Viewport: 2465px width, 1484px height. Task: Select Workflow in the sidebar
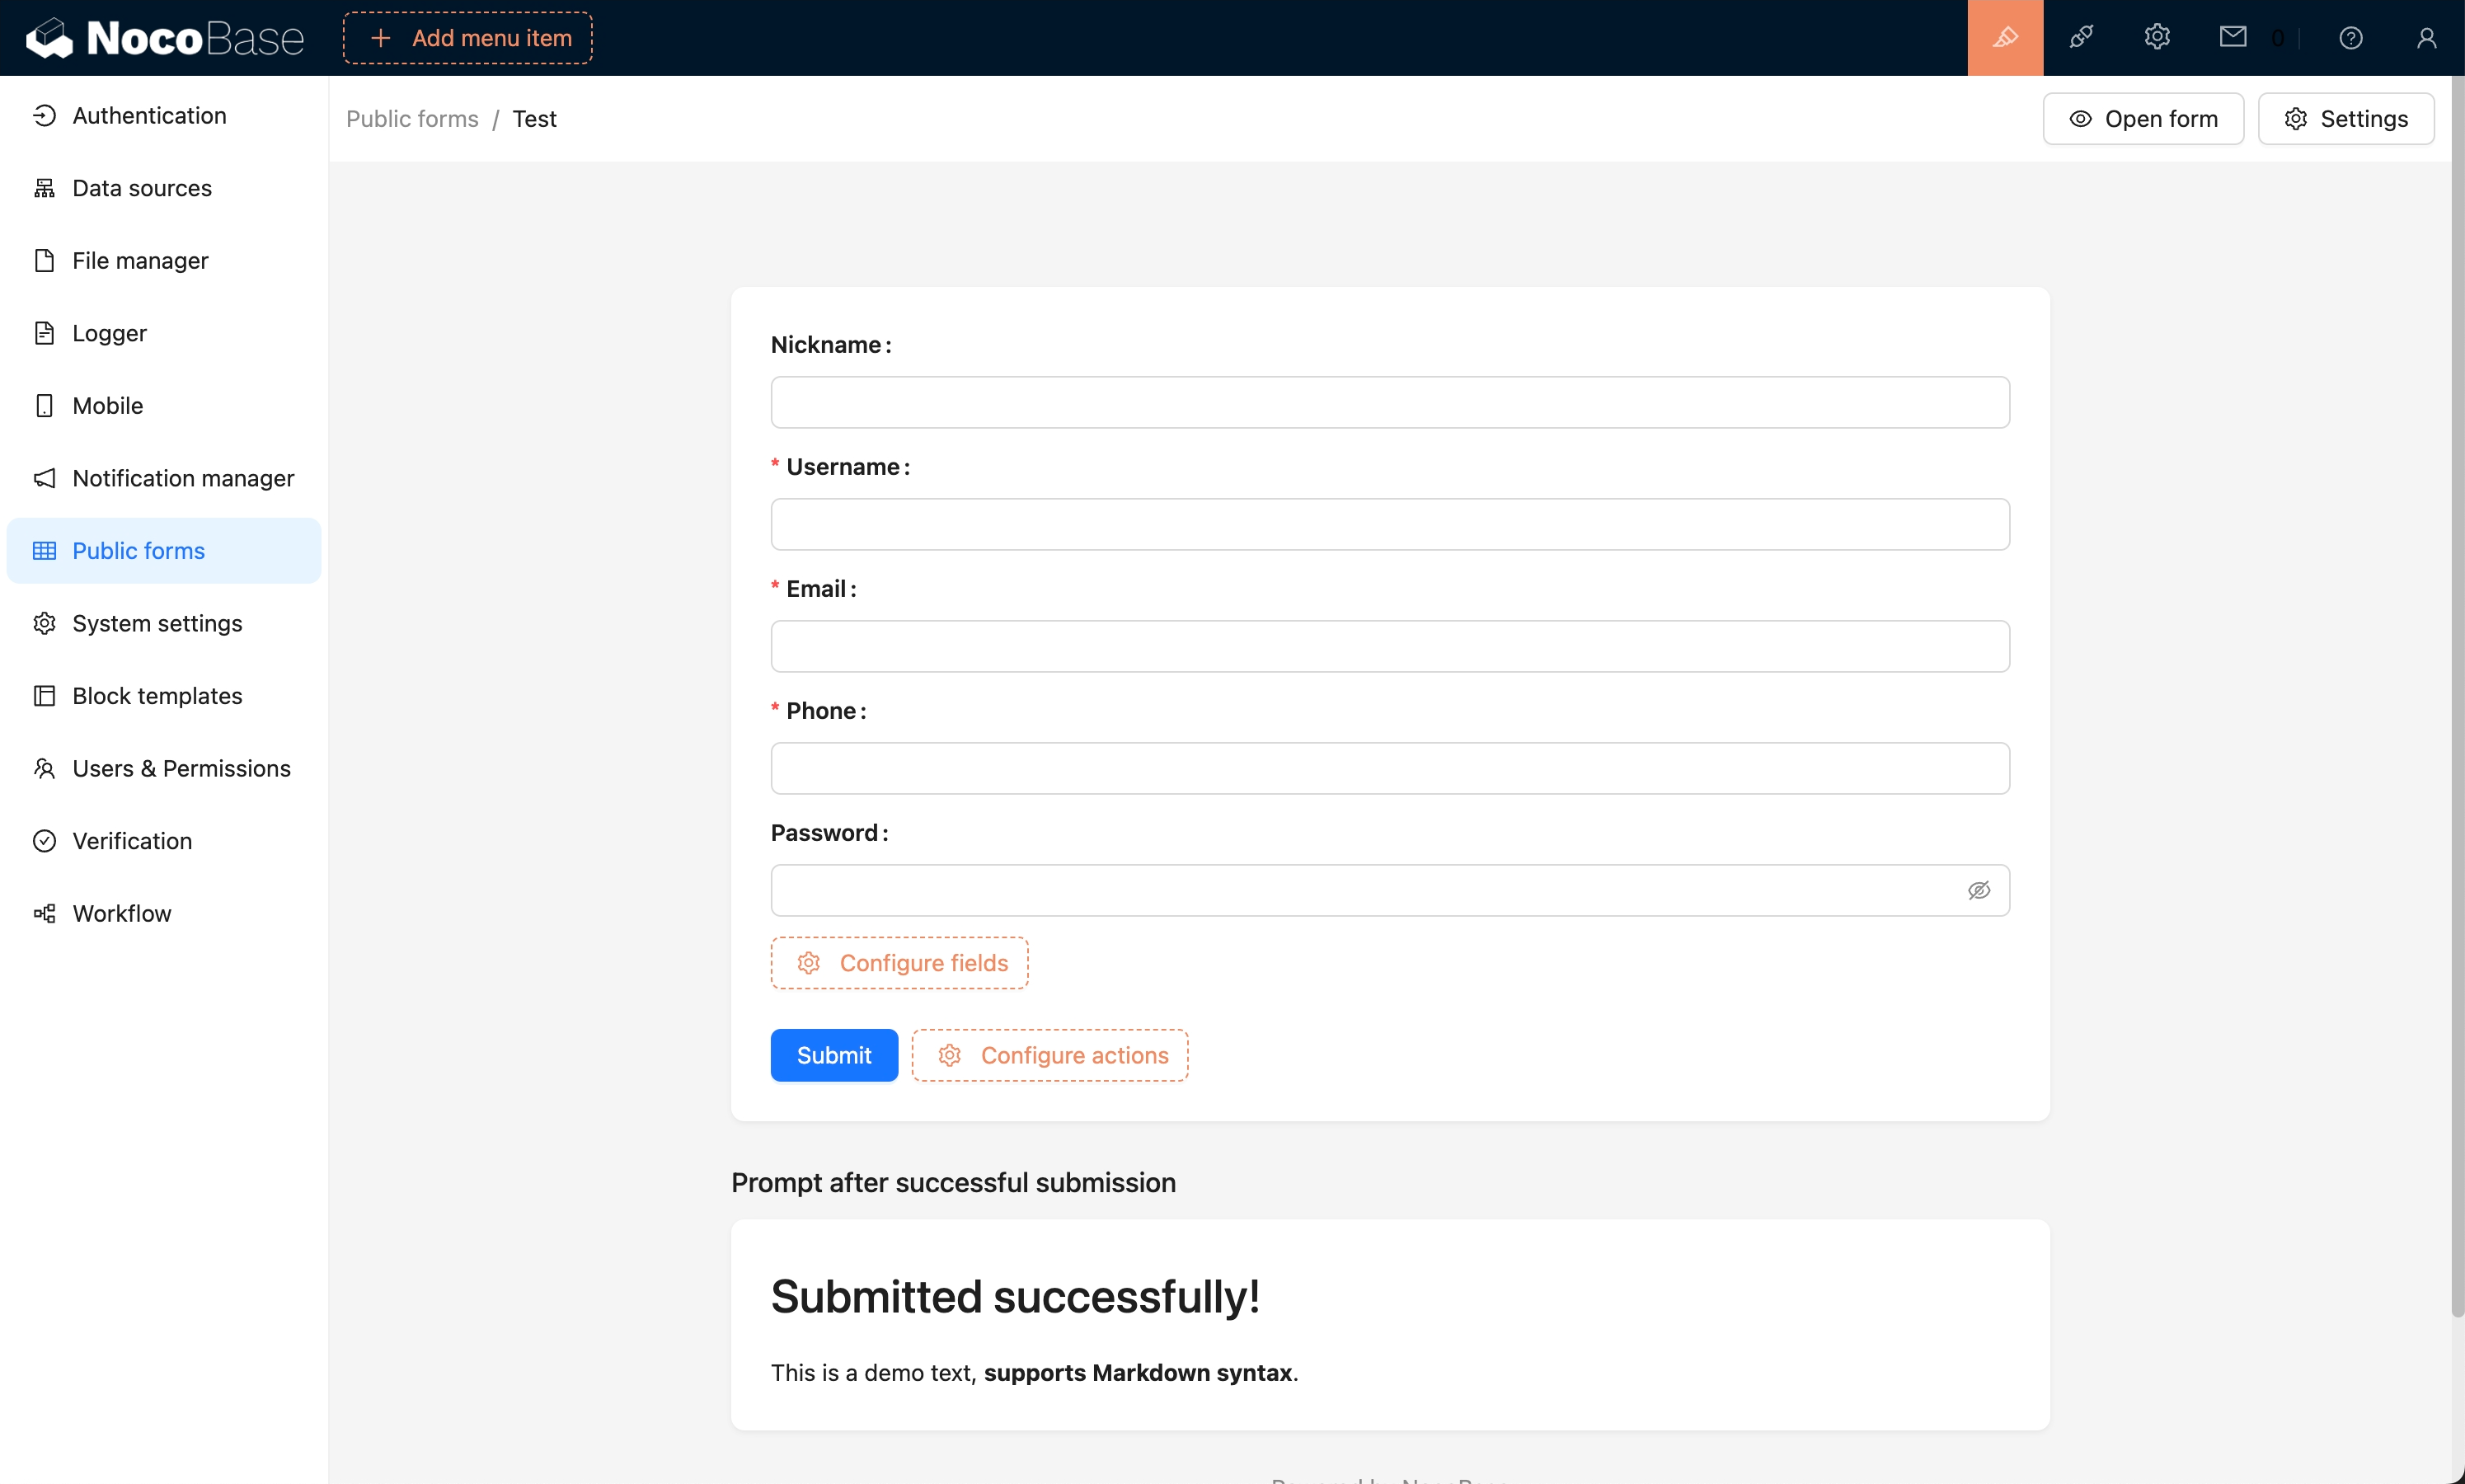[x=122, y=913]
